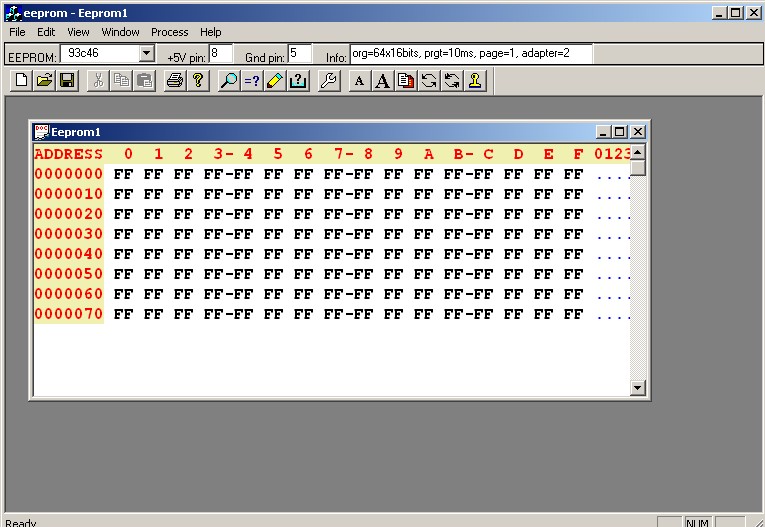Save with the floppy disk icon
765x527 pixels.
pos(67,81)
